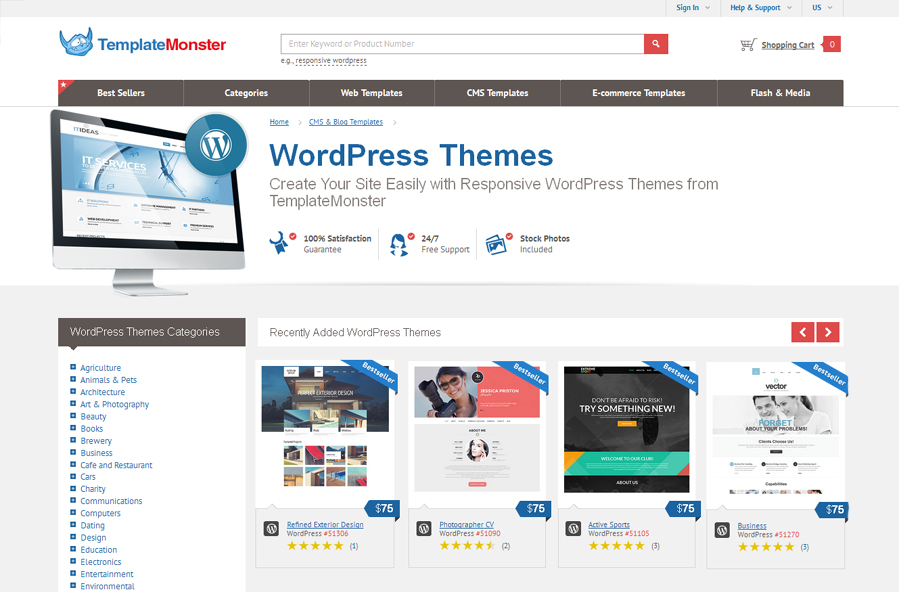This screenshot has width=899, height=592.
Task: Click WordPress icon beside Active Sports
Action: 573,528
